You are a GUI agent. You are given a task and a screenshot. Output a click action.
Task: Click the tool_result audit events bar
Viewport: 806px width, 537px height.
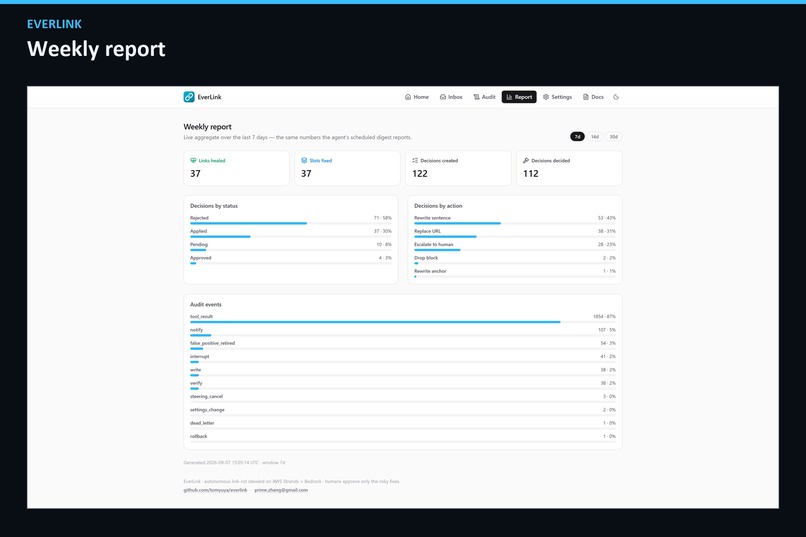(403, 322)
